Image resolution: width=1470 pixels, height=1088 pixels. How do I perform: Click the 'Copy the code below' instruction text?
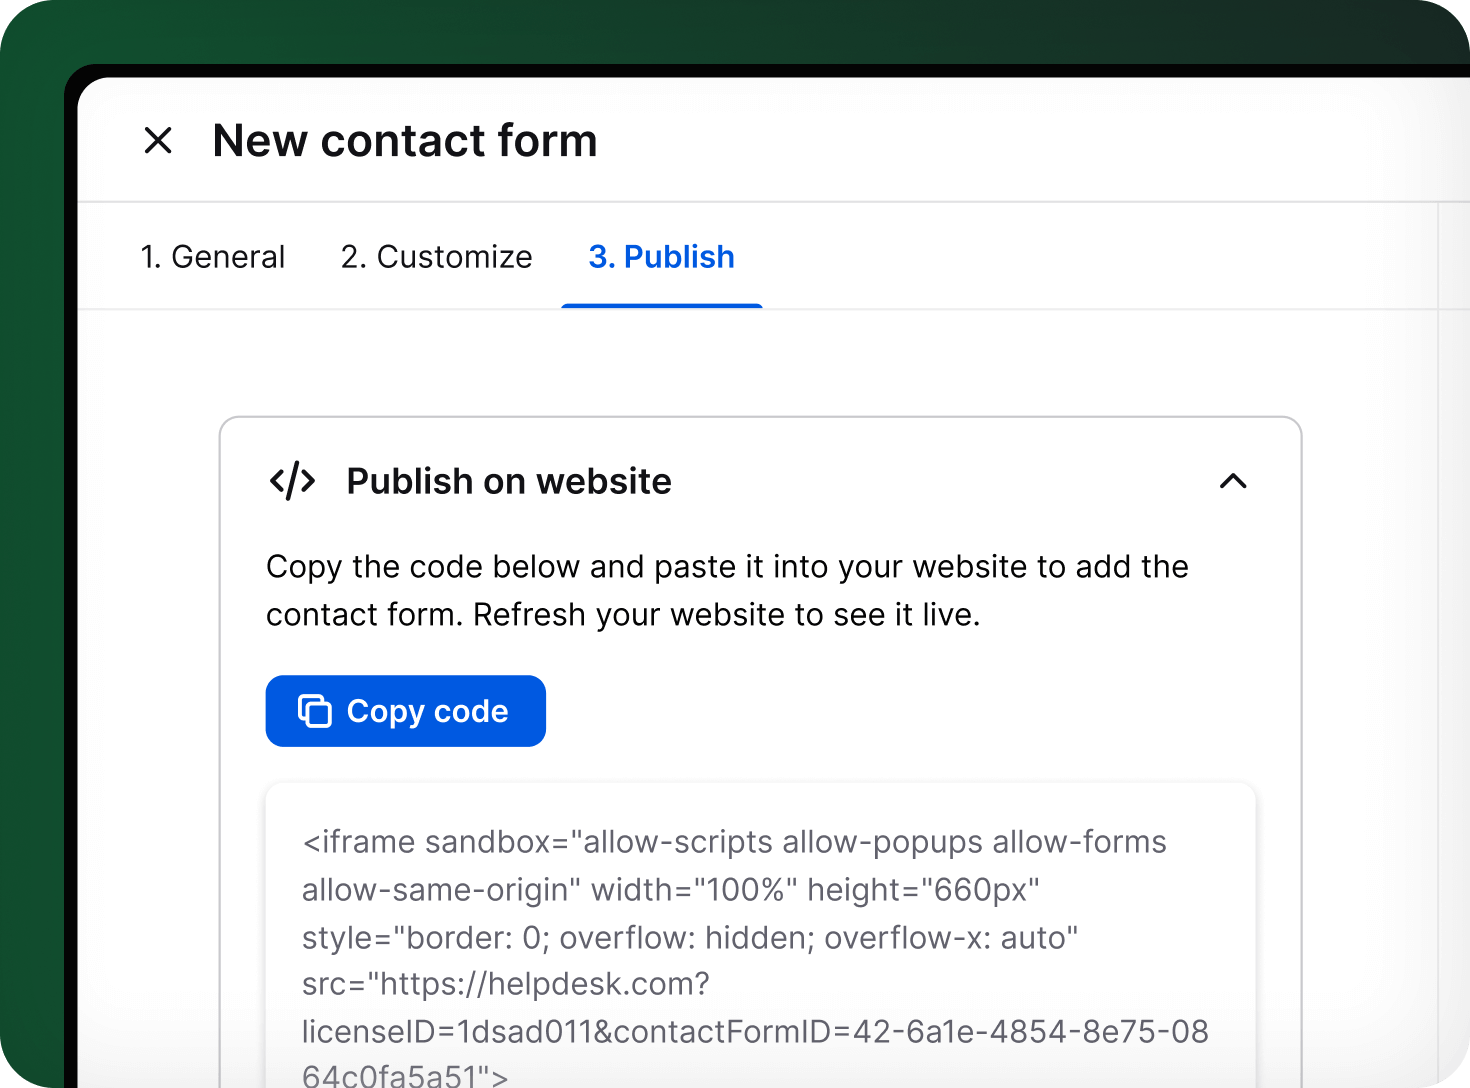[727, 567]
